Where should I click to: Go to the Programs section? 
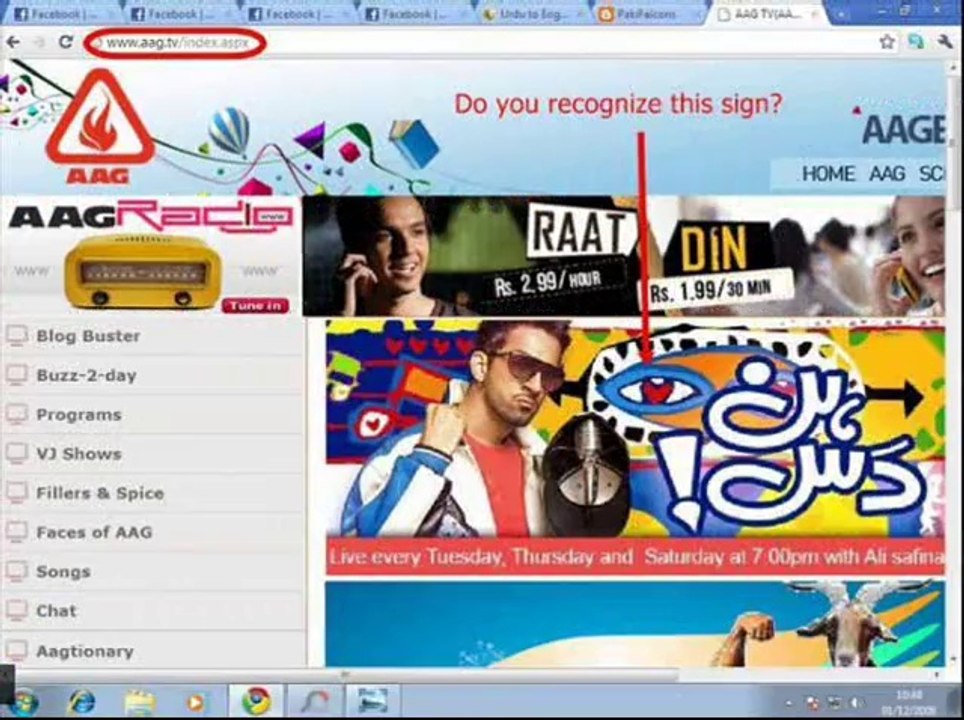(x=79, y=415)
